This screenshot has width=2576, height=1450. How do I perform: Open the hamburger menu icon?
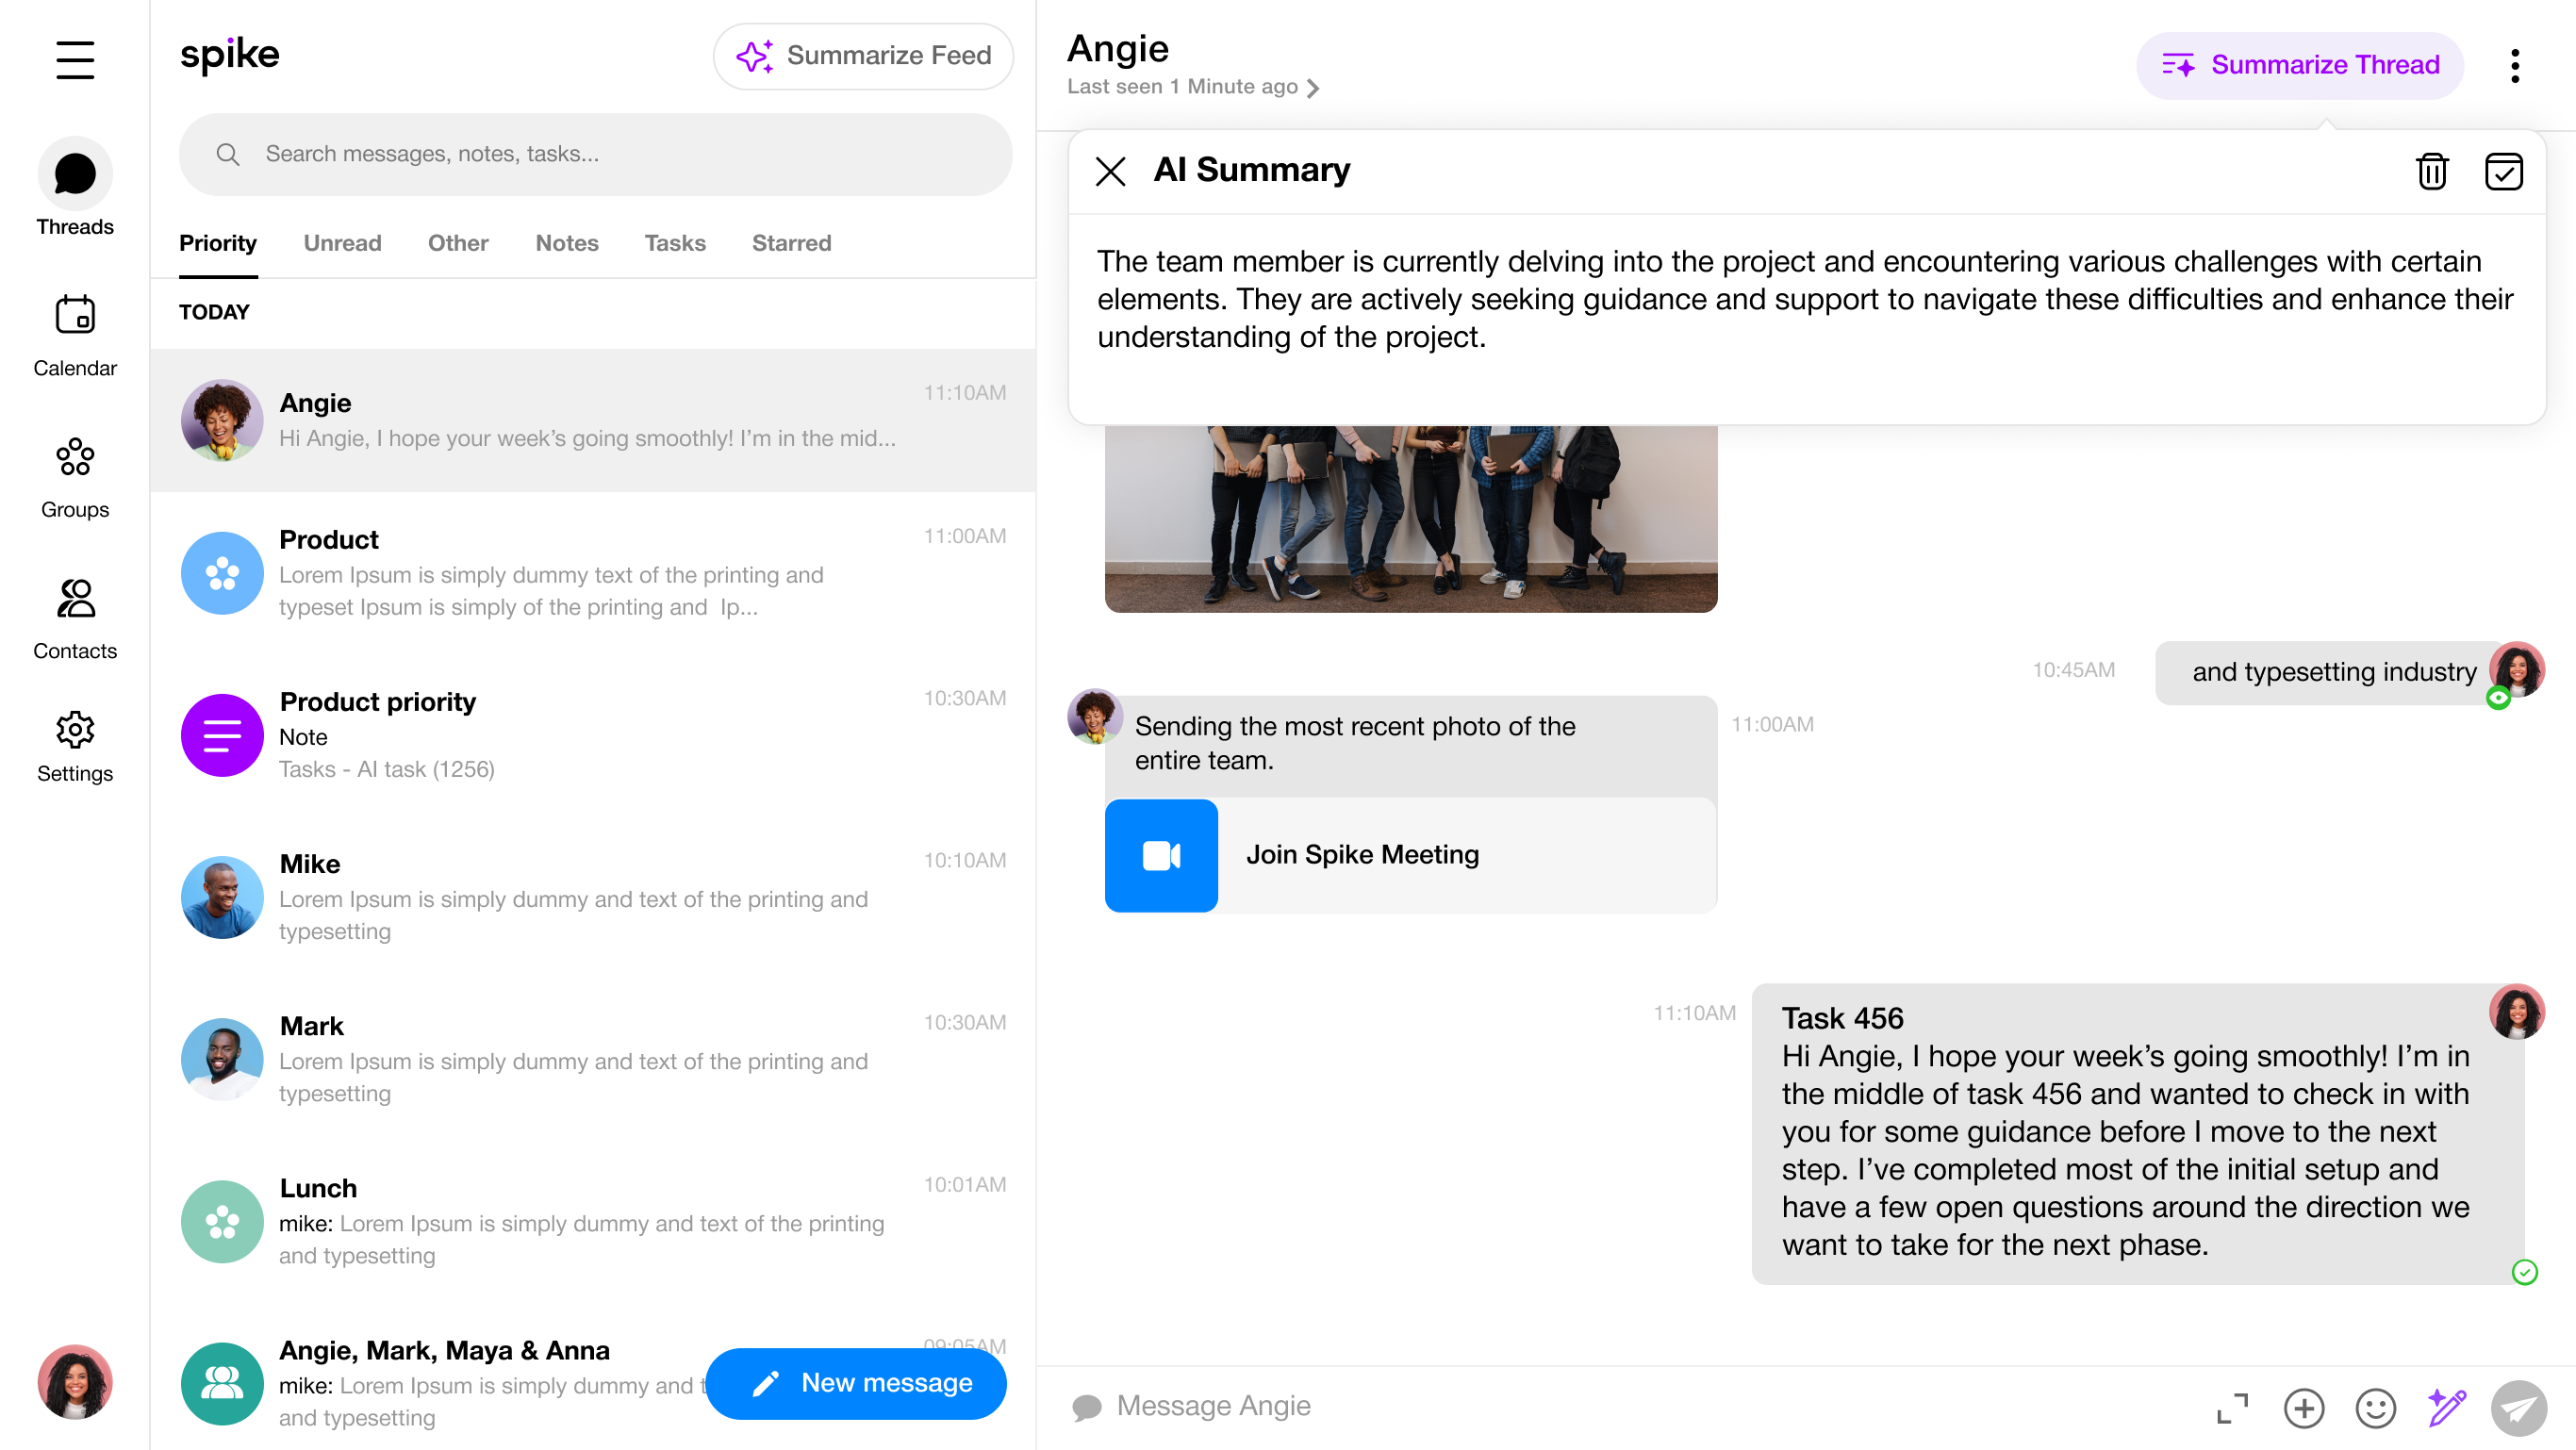click(x=75, y=60)
